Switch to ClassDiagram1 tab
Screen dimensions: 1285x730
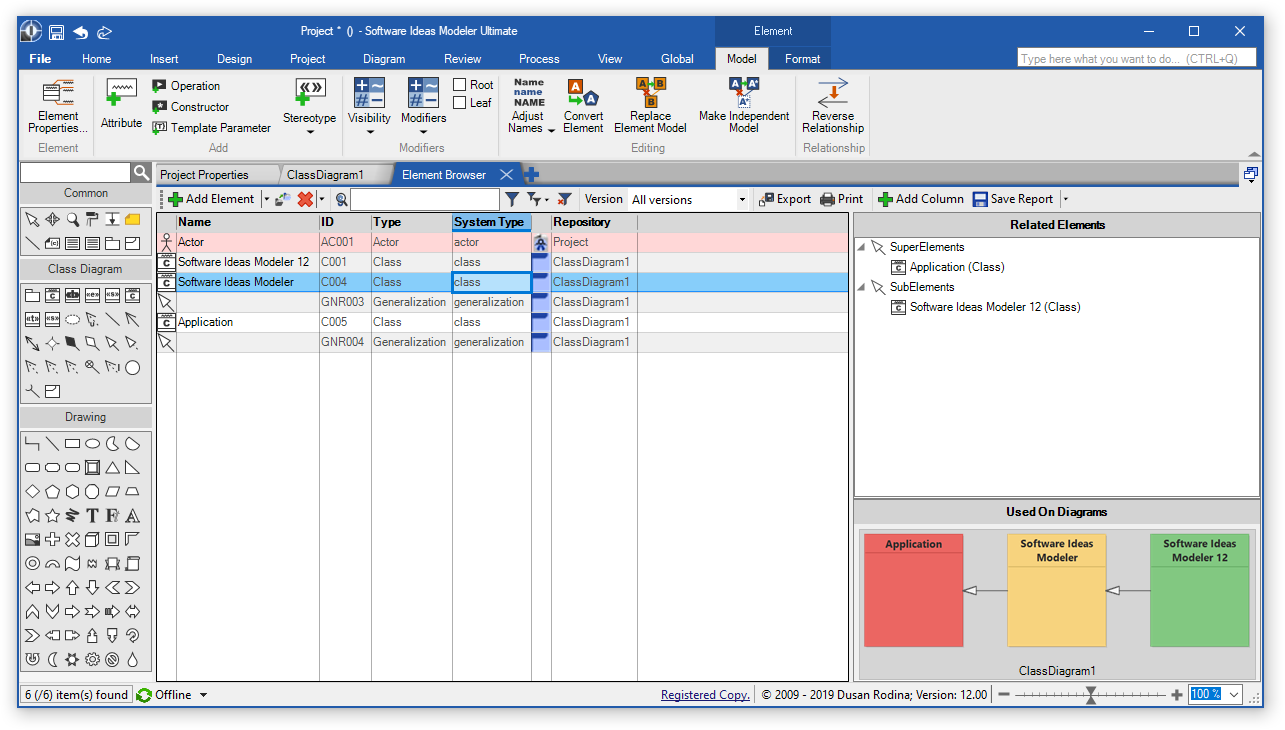pyautogui.click(x=325, y=175)
